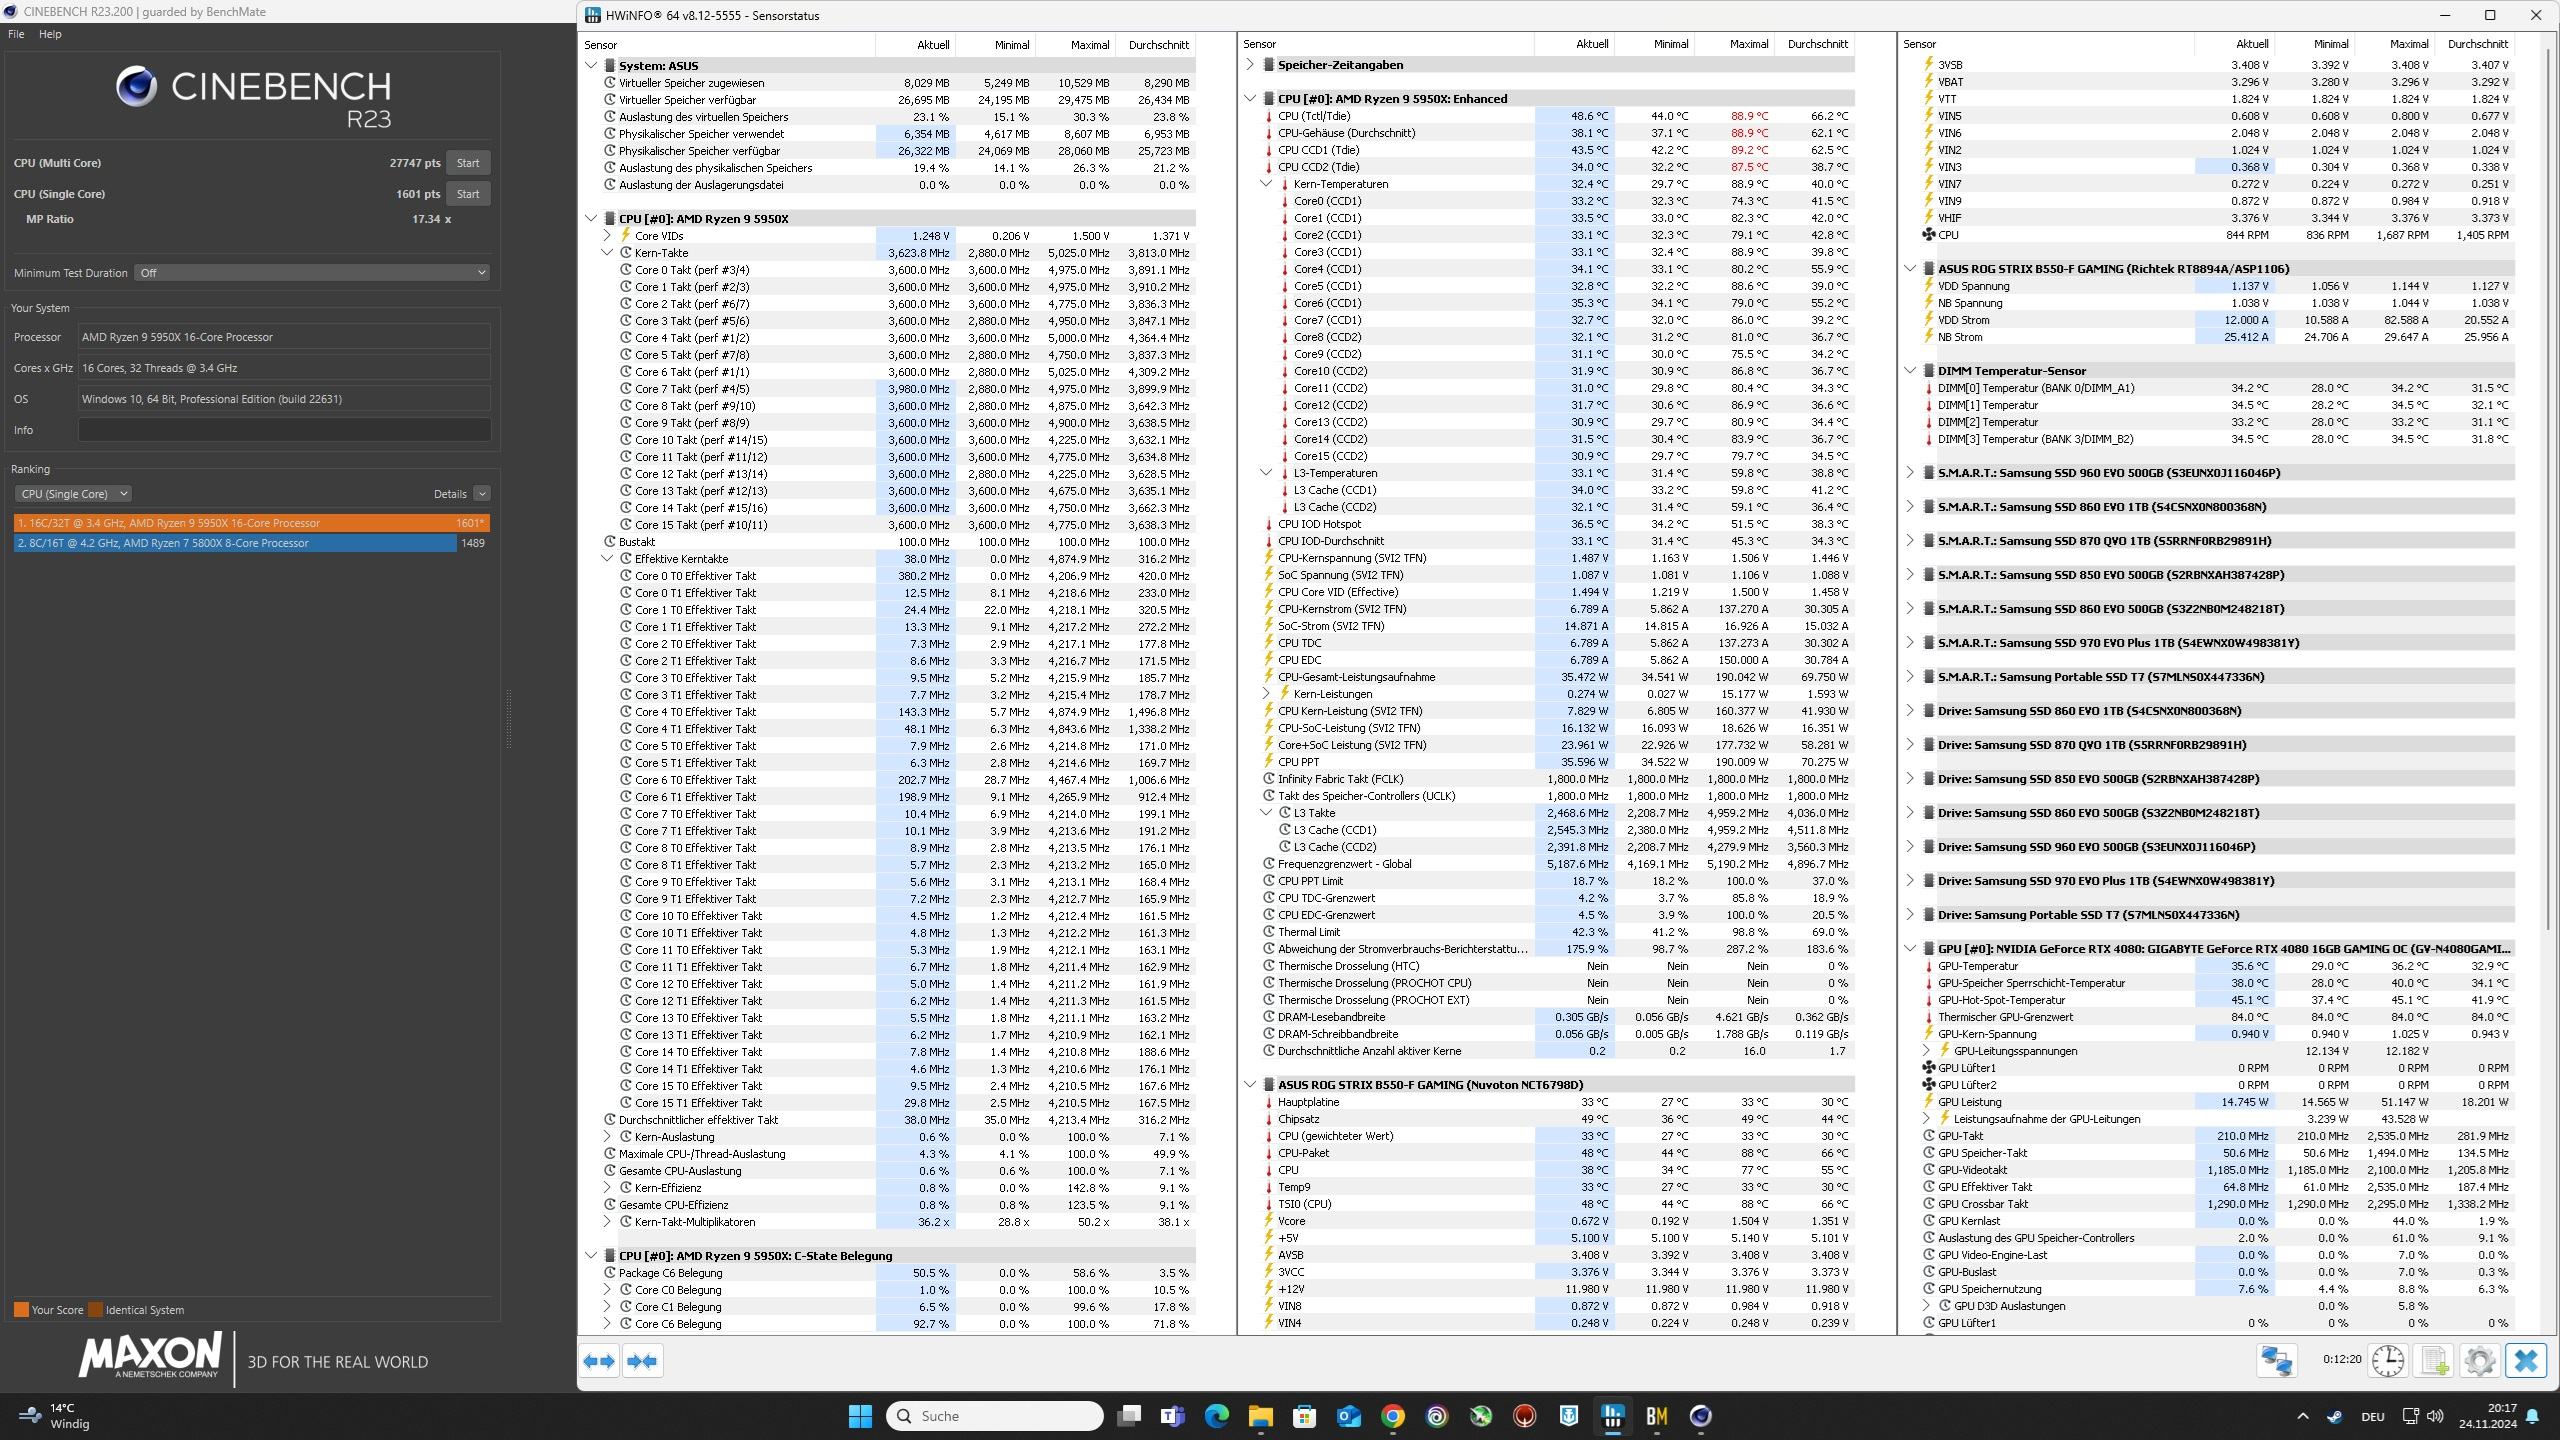Open the Cinebench Help menu
This screenshot has width=2560, height=1440.
click(50, 34)
